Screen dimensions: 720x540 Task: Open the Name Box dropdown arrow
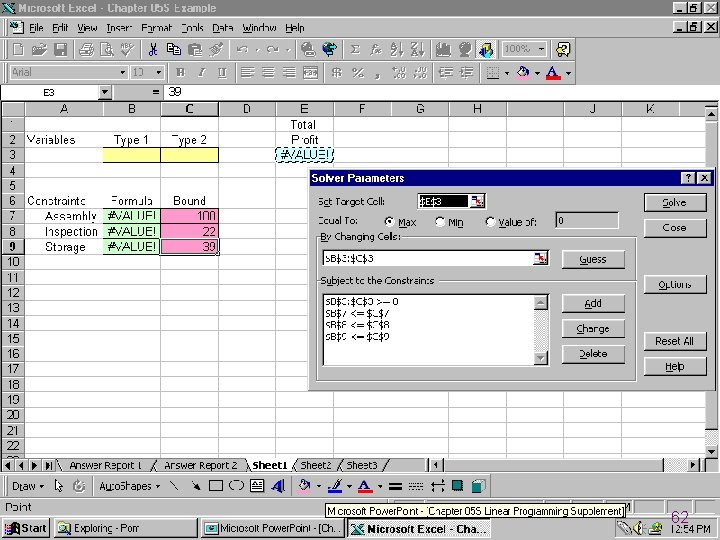point(105,92)
